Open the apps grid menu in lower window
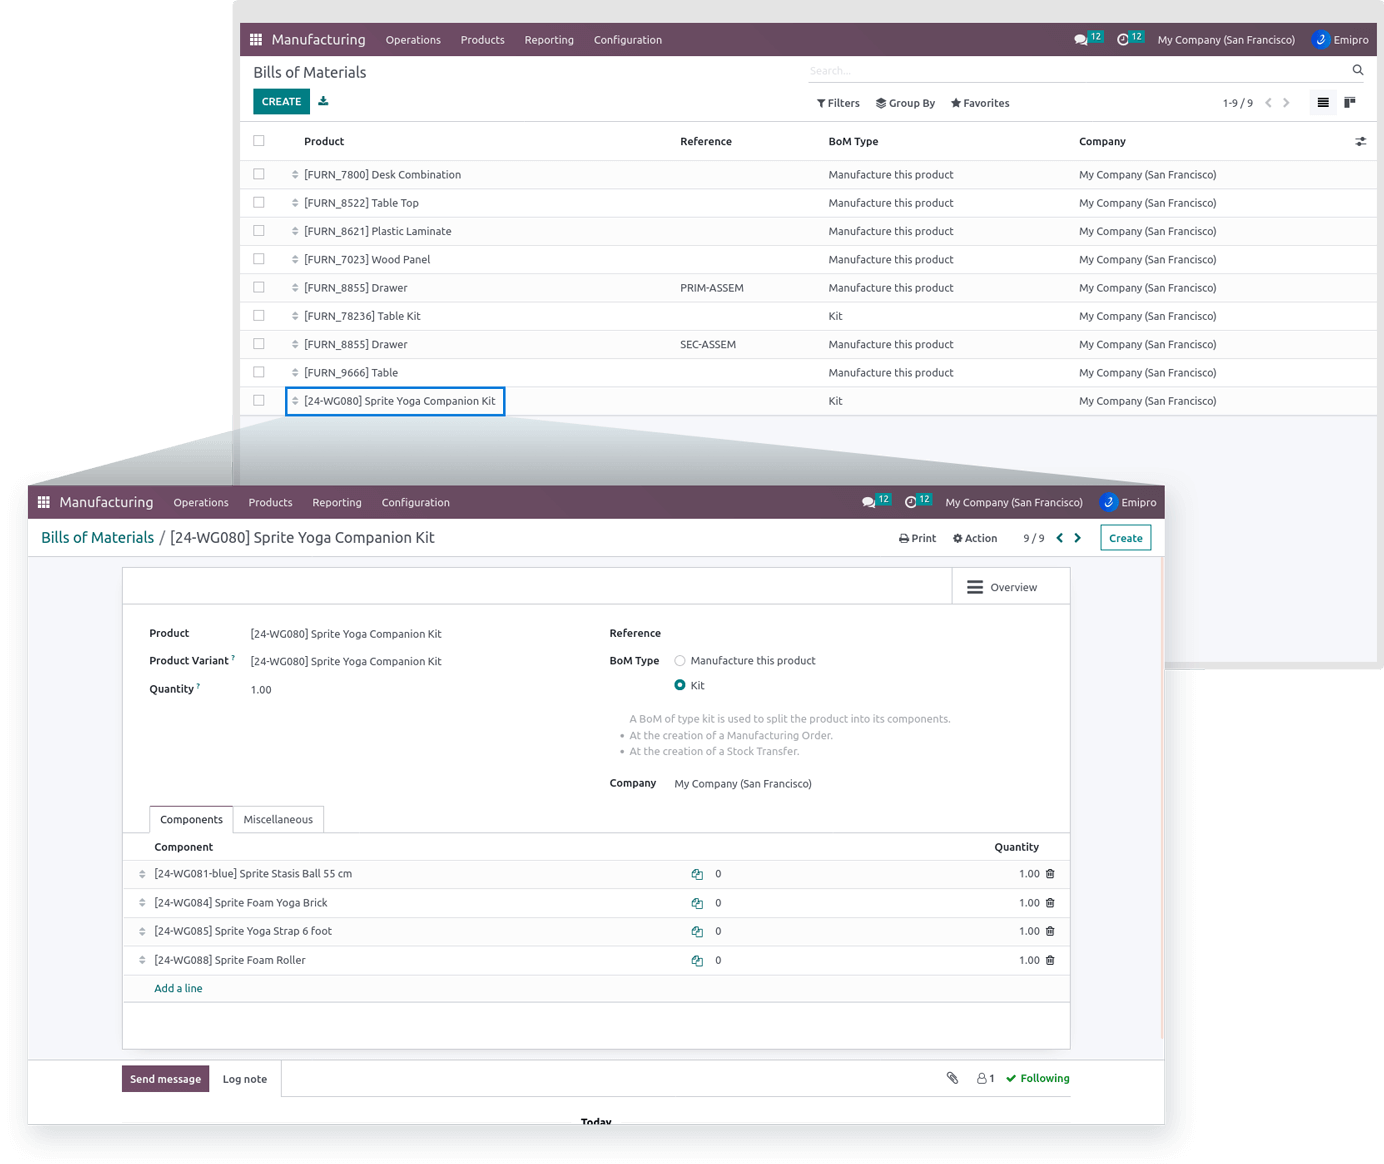Image resolution: width=1384 pixels, height=1164 pixels. [44, 502]
